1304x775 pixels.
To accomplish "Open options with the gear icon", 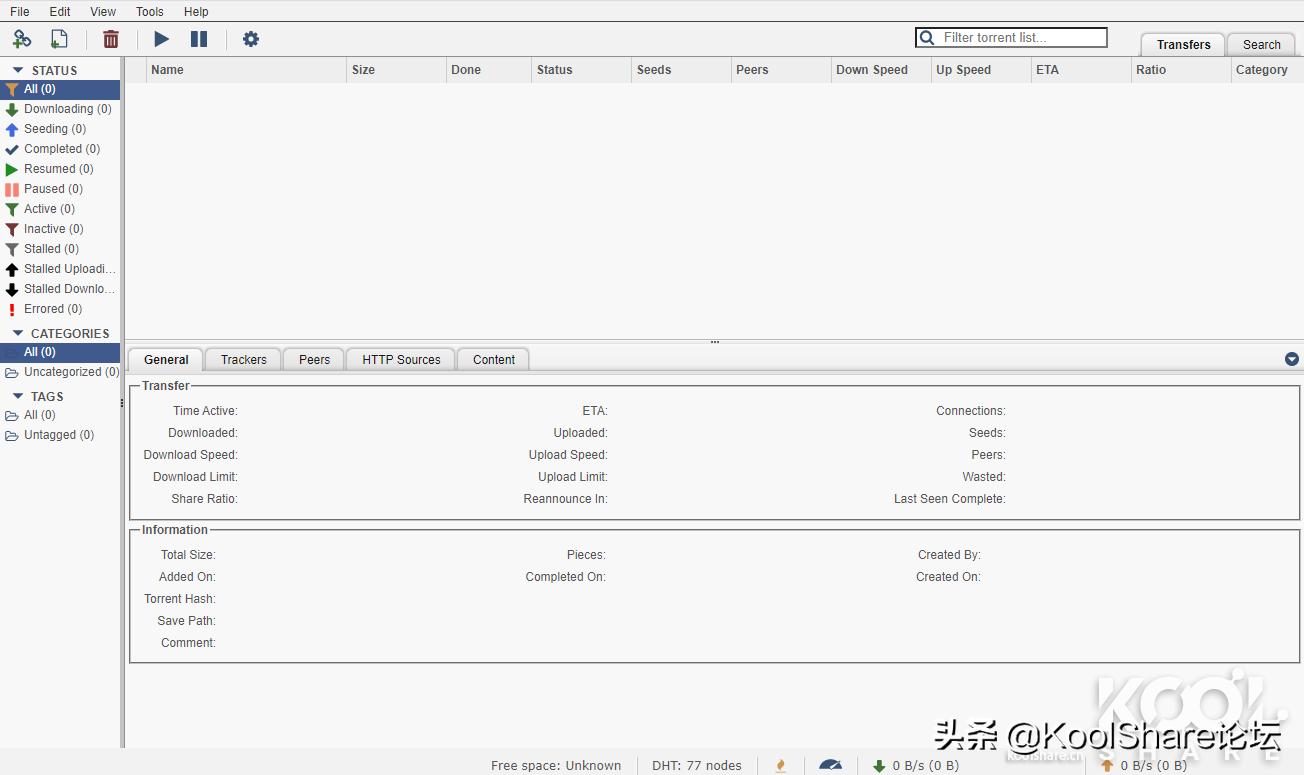I will [251, 39].
